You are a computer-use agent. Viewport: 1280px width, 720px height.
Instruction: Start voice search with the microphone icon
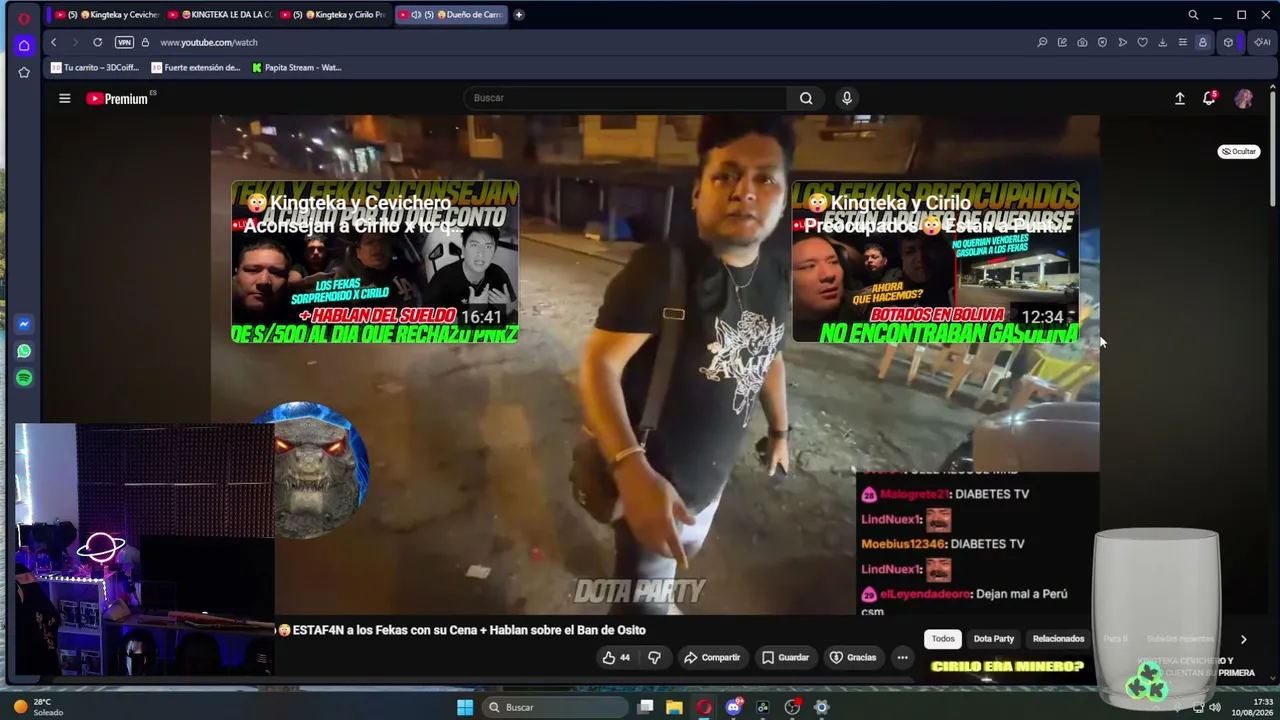coord(847,98)
